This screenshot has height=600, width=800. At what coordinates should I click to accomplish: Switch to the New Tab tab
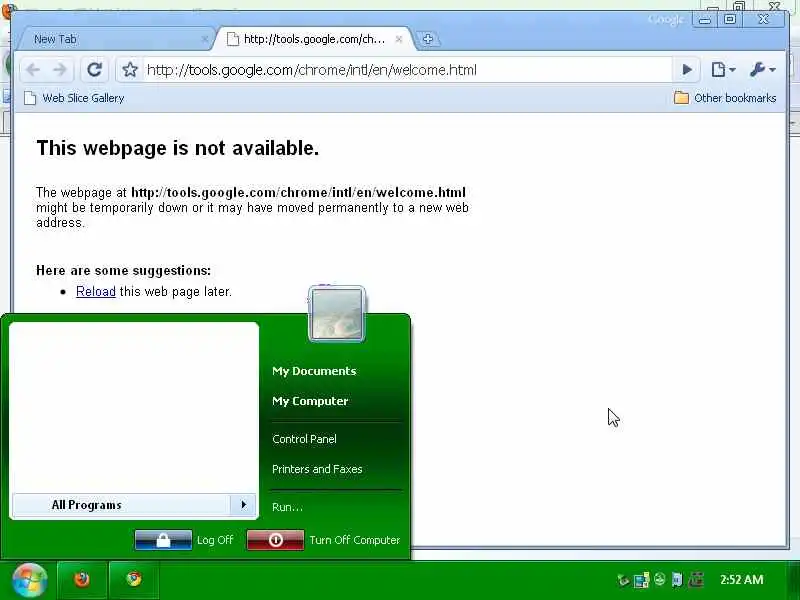tap(116, 39)
